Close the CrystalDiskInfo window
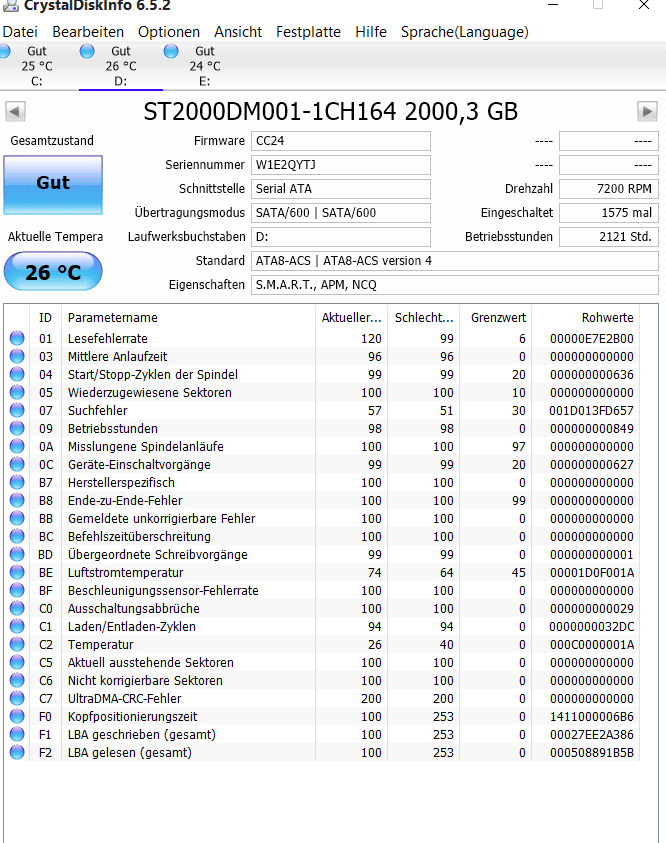Screen dimensions: 666x843 click(643, 5)
